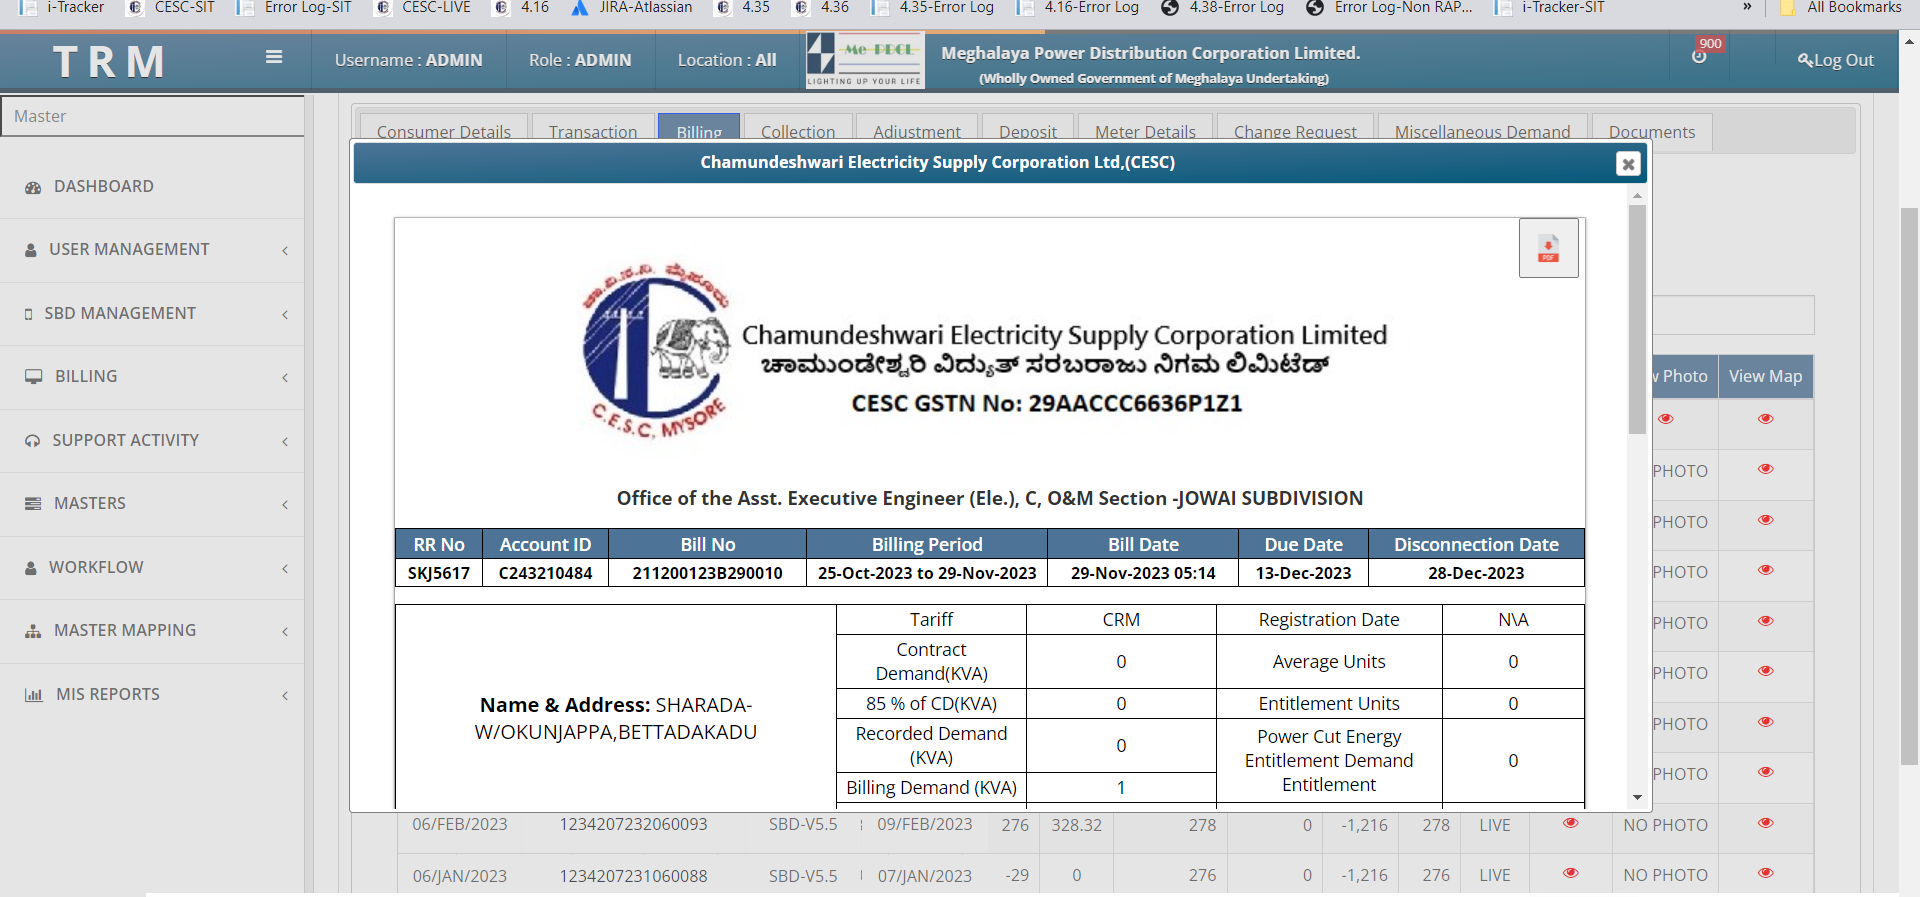Expand the User Management menu chevron
Viewport: 1920px width, 897px height.
[x=285, y=251]
